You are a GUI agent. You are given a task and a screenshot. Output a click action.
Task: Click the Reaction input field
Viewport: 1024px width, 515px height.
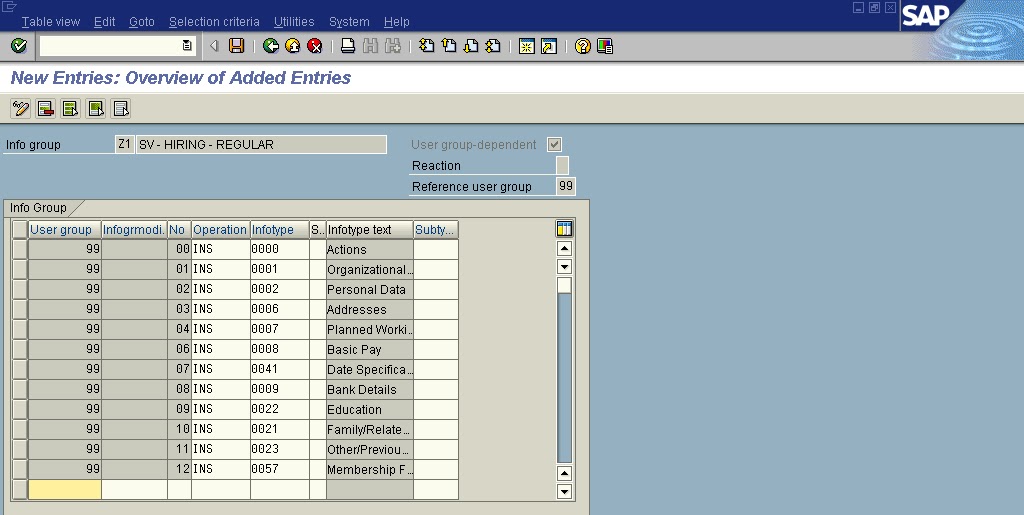click(x=562, y=165)
